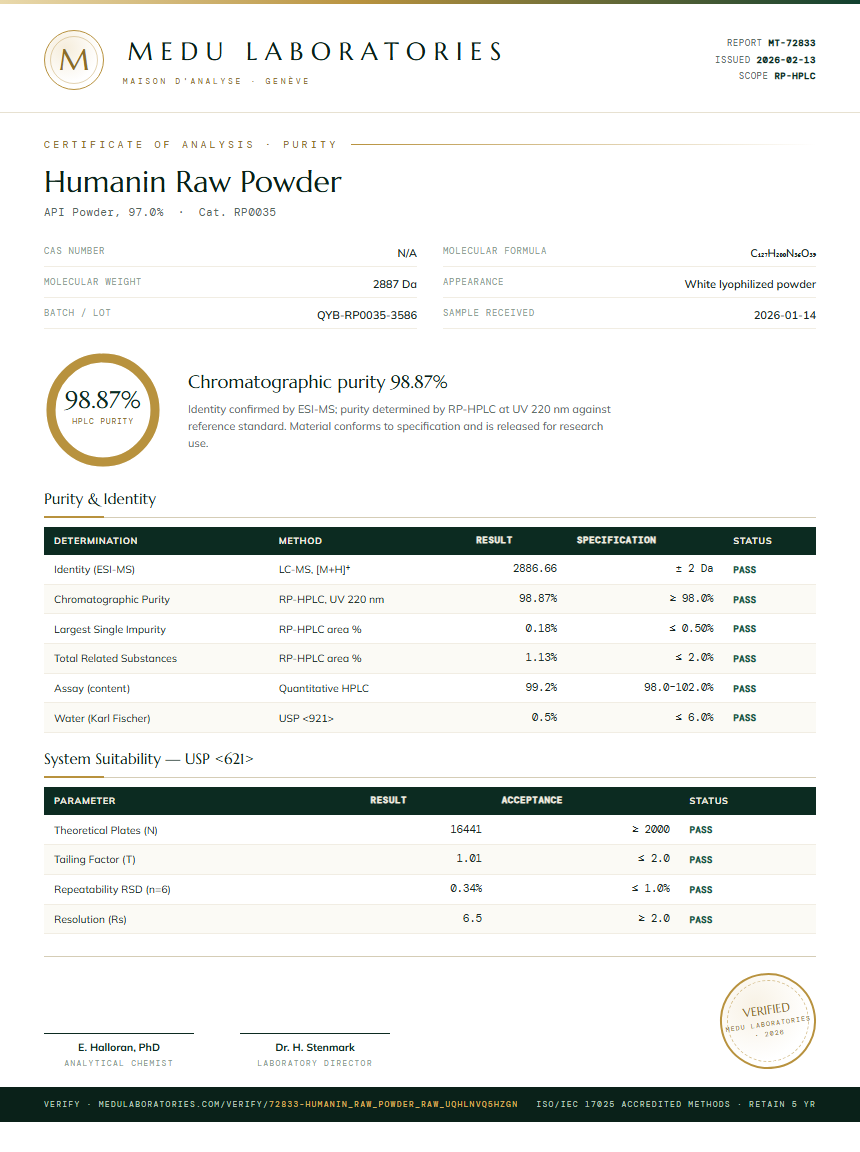
Task: Select the Resolution (Rs) row label
Action: pyautogui.click(x=90, y=920)
